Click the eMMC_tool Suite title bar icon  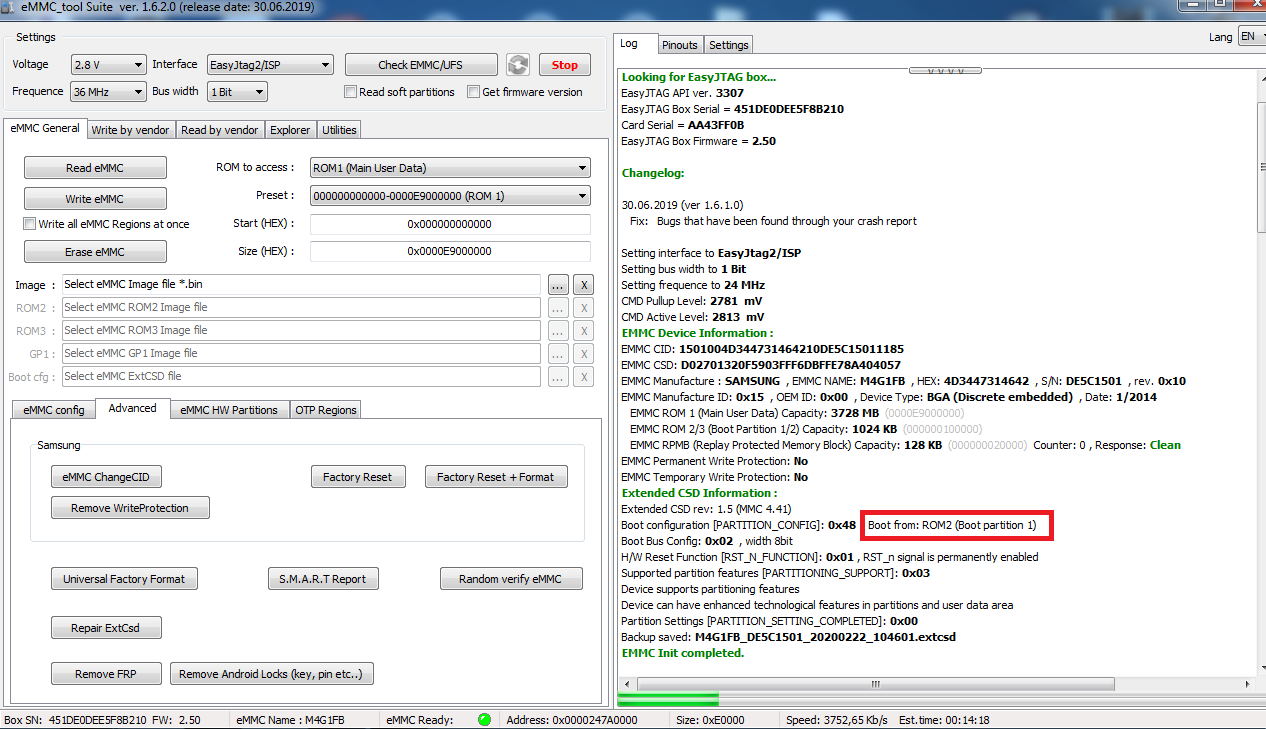coord(9,8)
